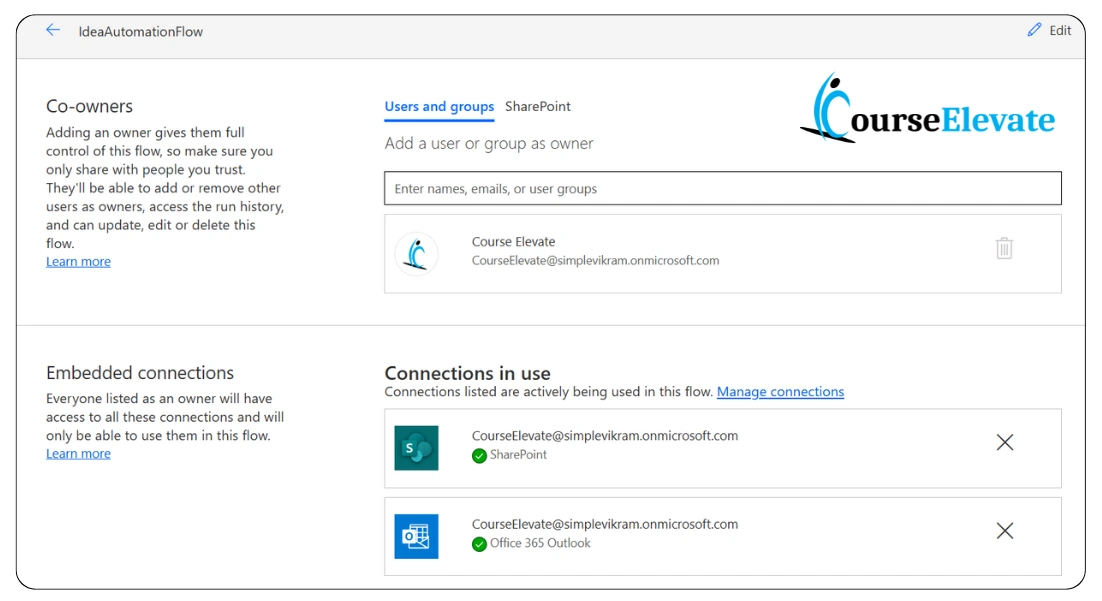1102x601 pixels.
Task: Click the SharePoint connection app icon
Action: click(416, 447)
